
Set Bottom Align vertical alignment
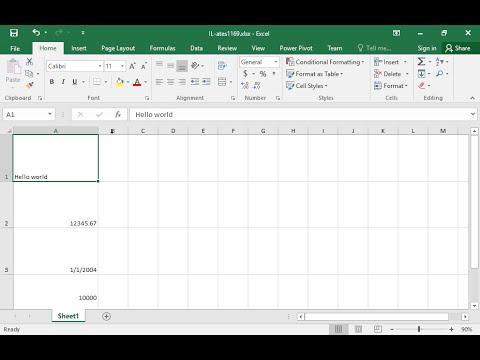(182, 65)
